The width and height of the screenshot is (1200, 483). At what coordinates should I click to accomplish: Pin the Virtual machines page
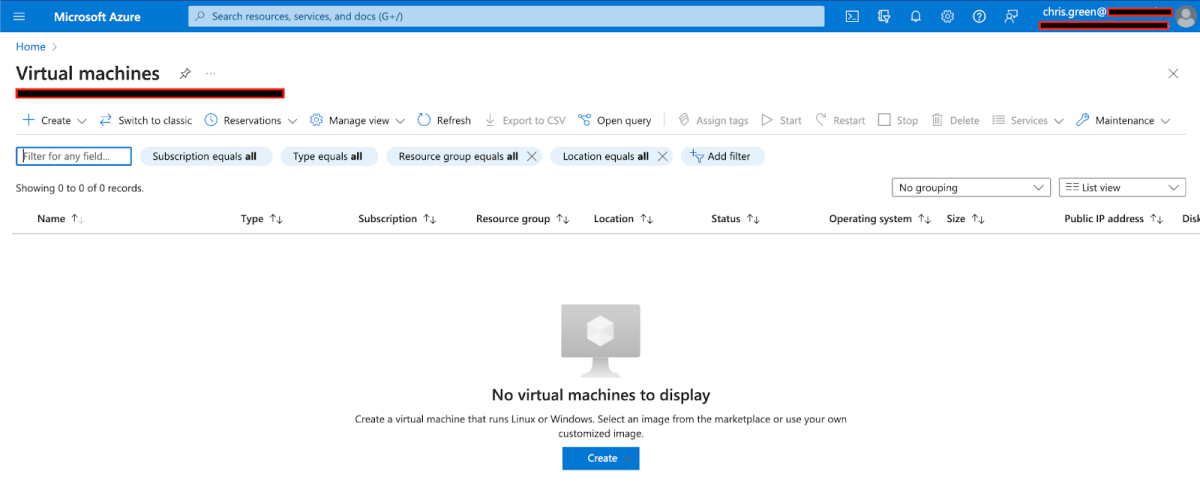[x=184, y=74]
